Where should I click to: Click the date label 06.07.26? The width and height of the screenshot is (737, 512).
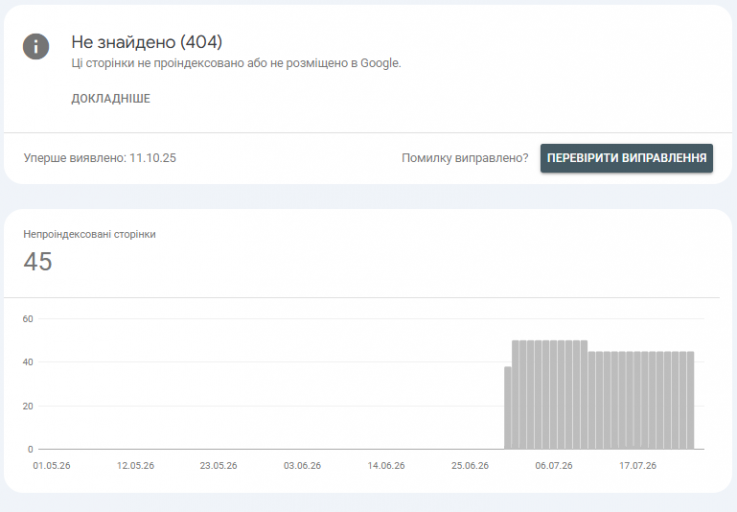tap(554, 465)
